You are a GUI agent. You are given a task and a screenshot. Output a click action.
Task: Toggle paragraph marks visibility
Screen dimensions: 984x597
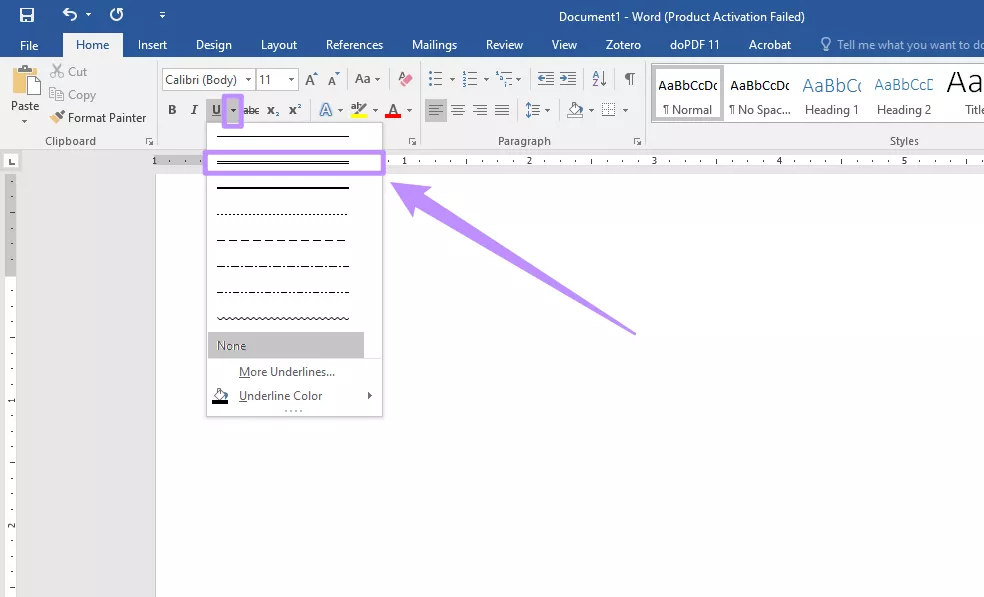[x=627, y=79]
